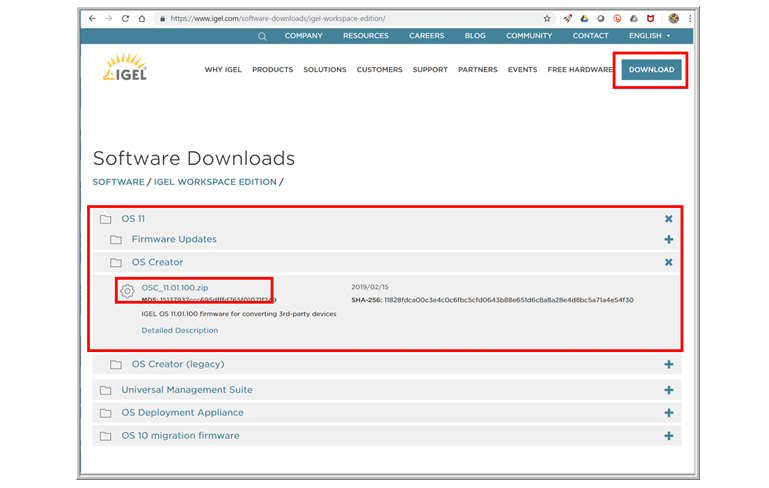This screenshot has width=769, height=488.
Task: Open the Universal Management Suite label
Action: tap(187, 390)
